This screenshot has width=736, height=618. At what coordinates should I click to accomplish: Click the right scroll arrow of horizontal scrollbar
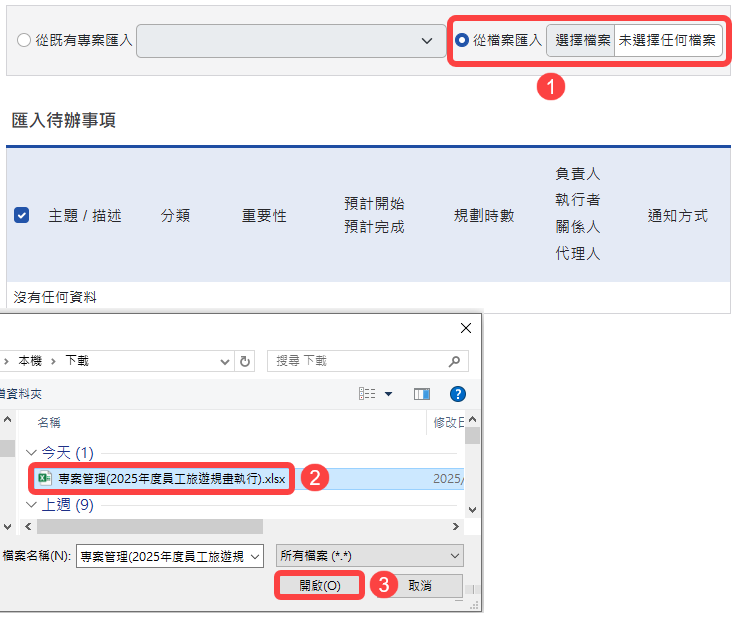458,526
